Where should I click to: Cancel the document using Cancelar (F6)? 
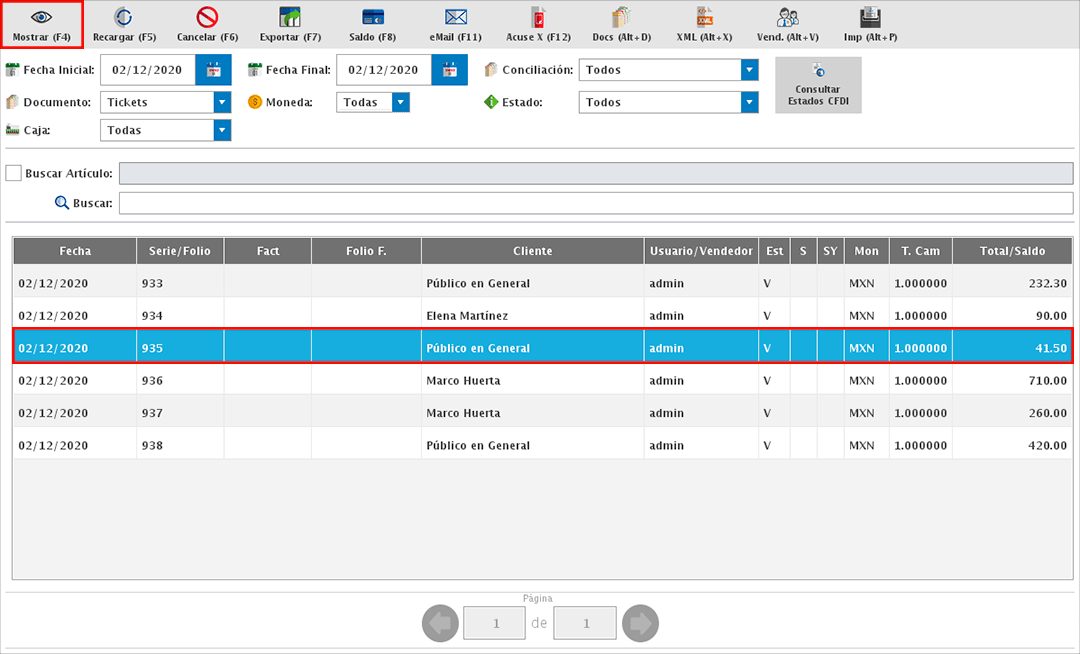click(x=207, y=17)
